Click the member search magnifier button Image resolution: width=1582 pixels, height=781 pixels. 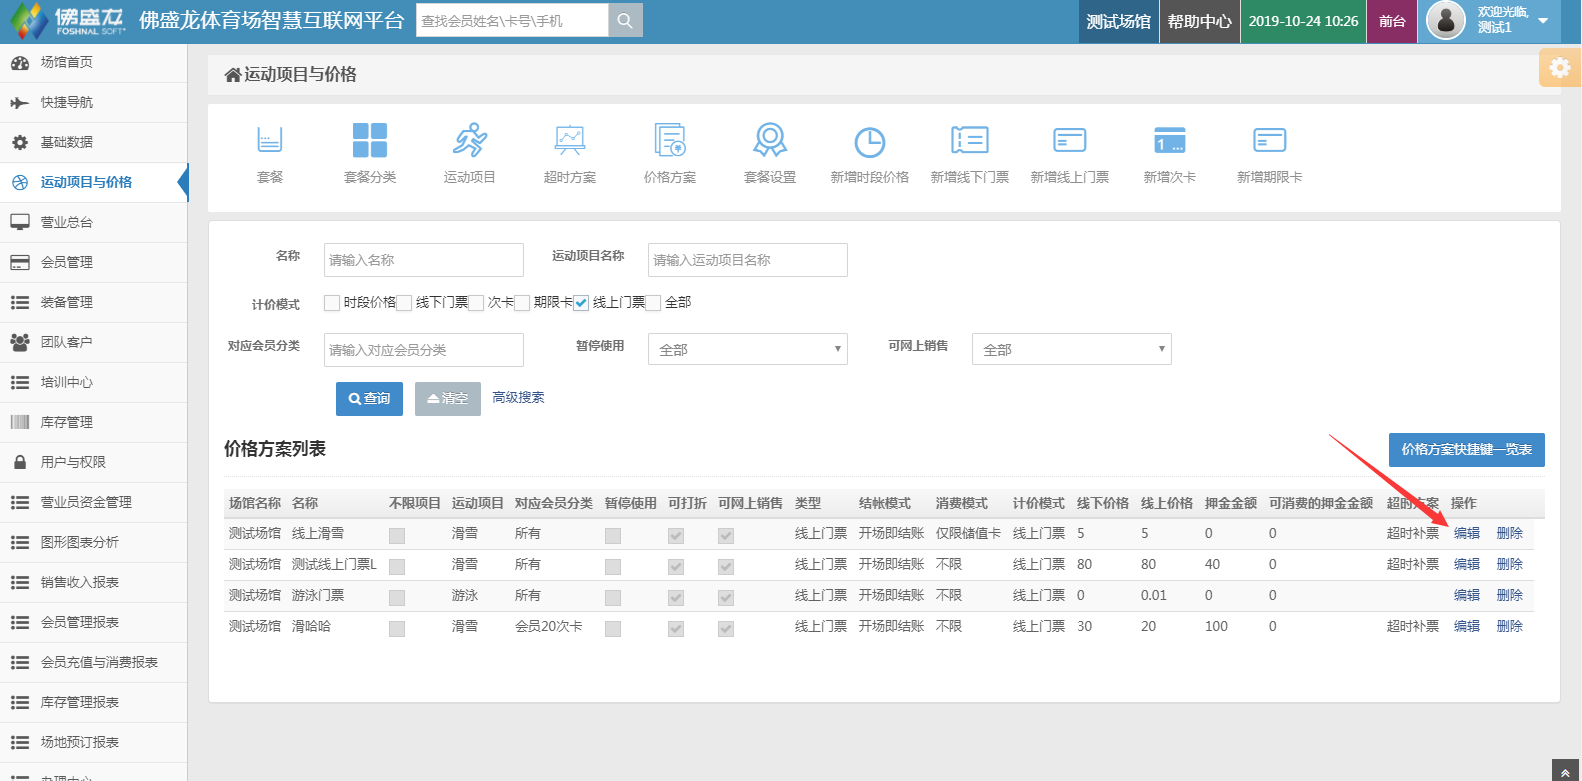coord(625,20)
